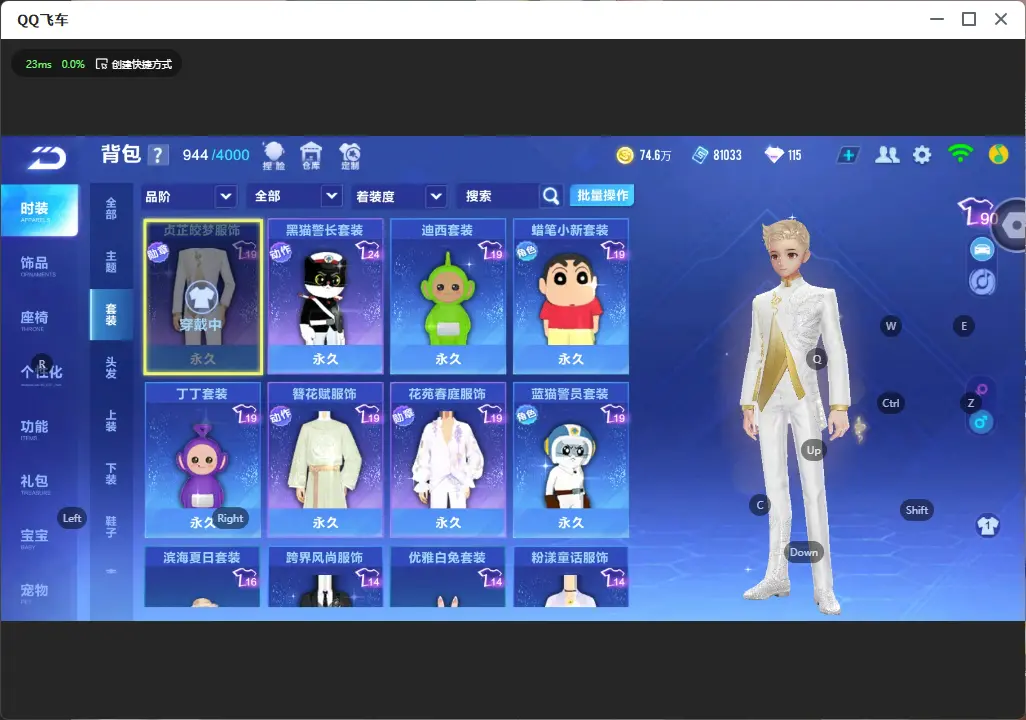
Task: Select the 迪西套装 outfit card
Action: (448, 297)
